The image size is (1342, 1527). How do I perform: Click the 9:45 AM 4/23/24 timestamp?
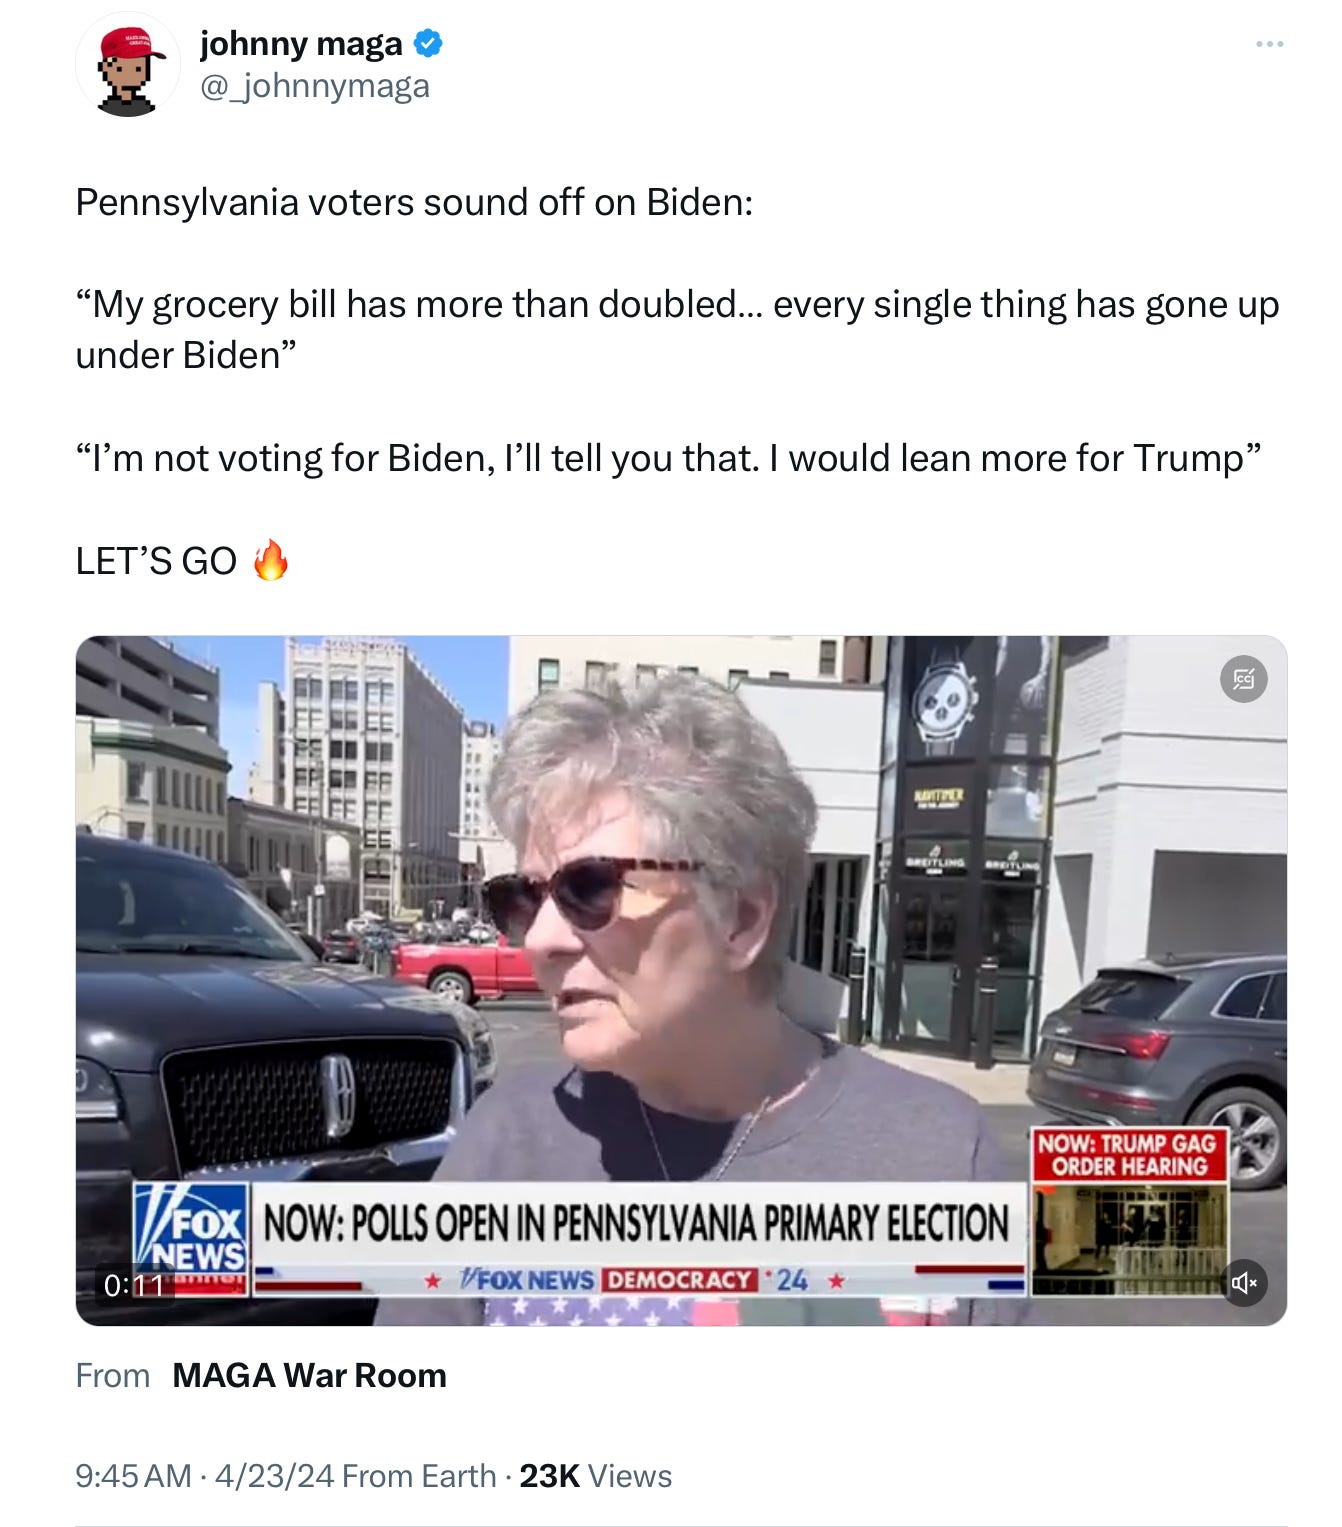coord(204,1476)
